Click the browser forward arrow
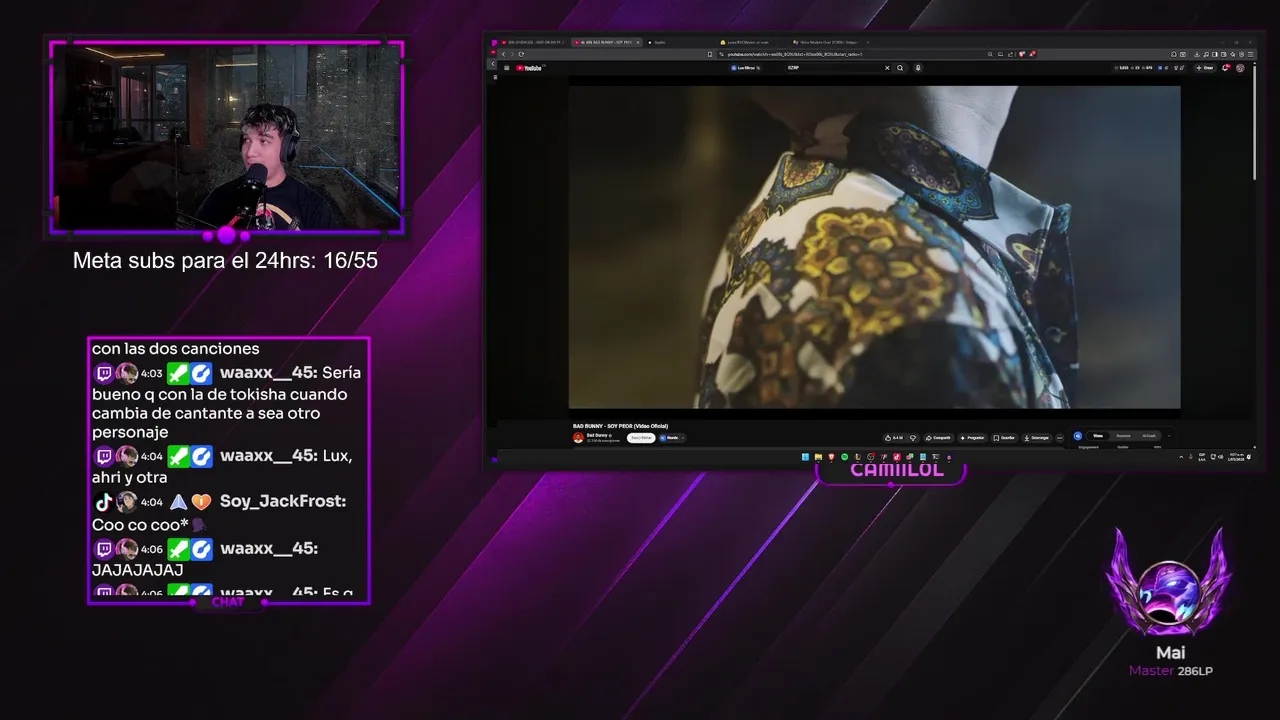Image resolution: width=1280 pixels, height=720 pixels. pos(512,54)
